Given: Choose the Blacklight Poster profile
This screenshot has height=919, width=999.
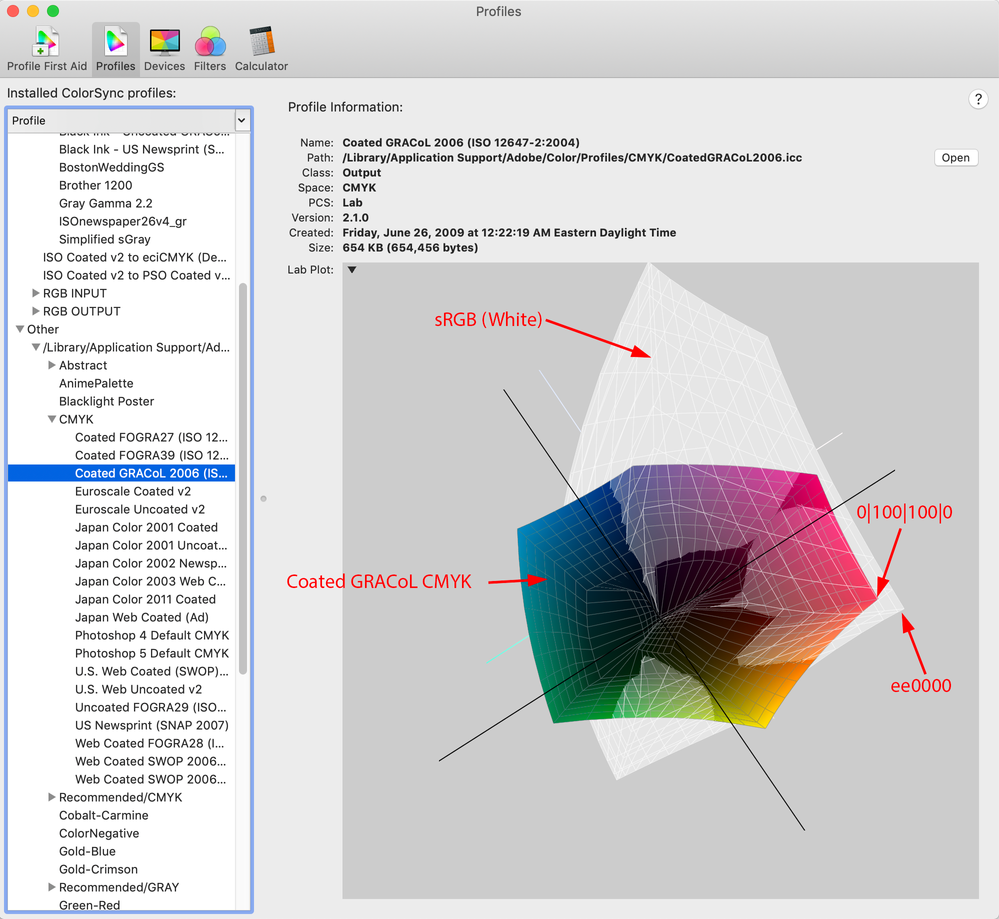Looking at the screenshot, I should tap(106, 402).
